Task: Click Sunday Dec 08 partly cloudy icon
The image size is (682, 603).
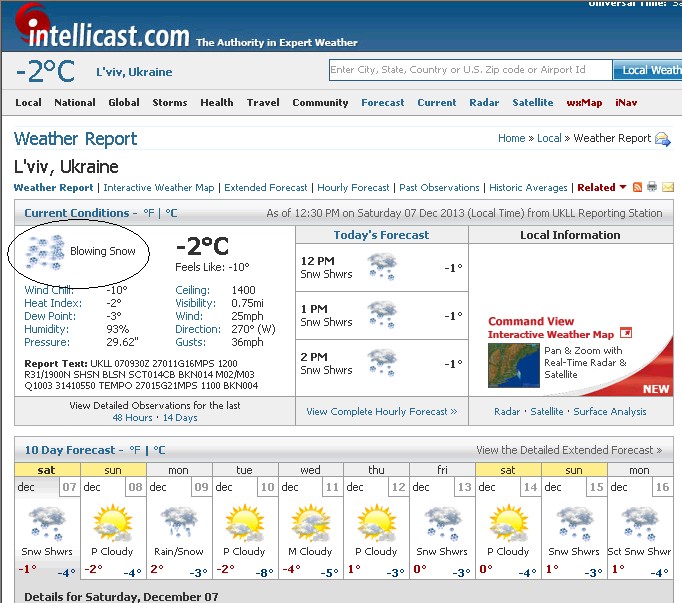Action: 113,522
